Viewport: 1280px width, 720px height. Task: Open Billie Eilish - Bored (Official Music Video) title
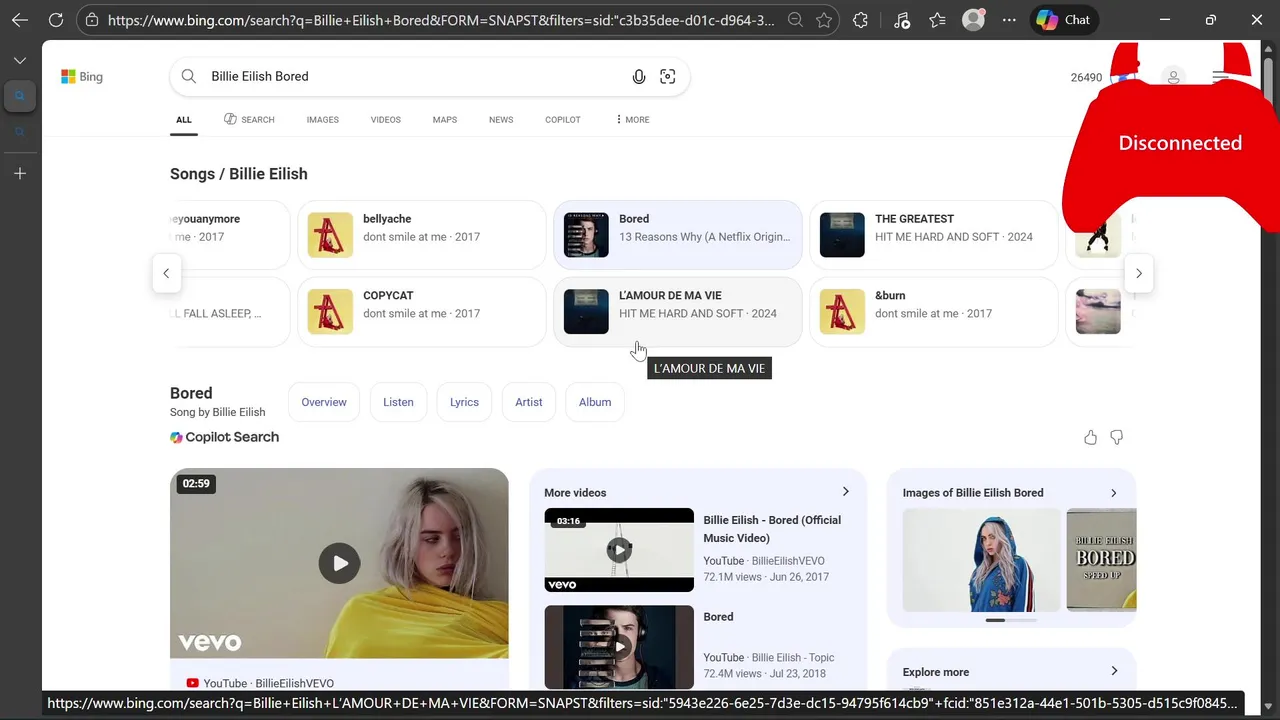(x=772, y=529)
